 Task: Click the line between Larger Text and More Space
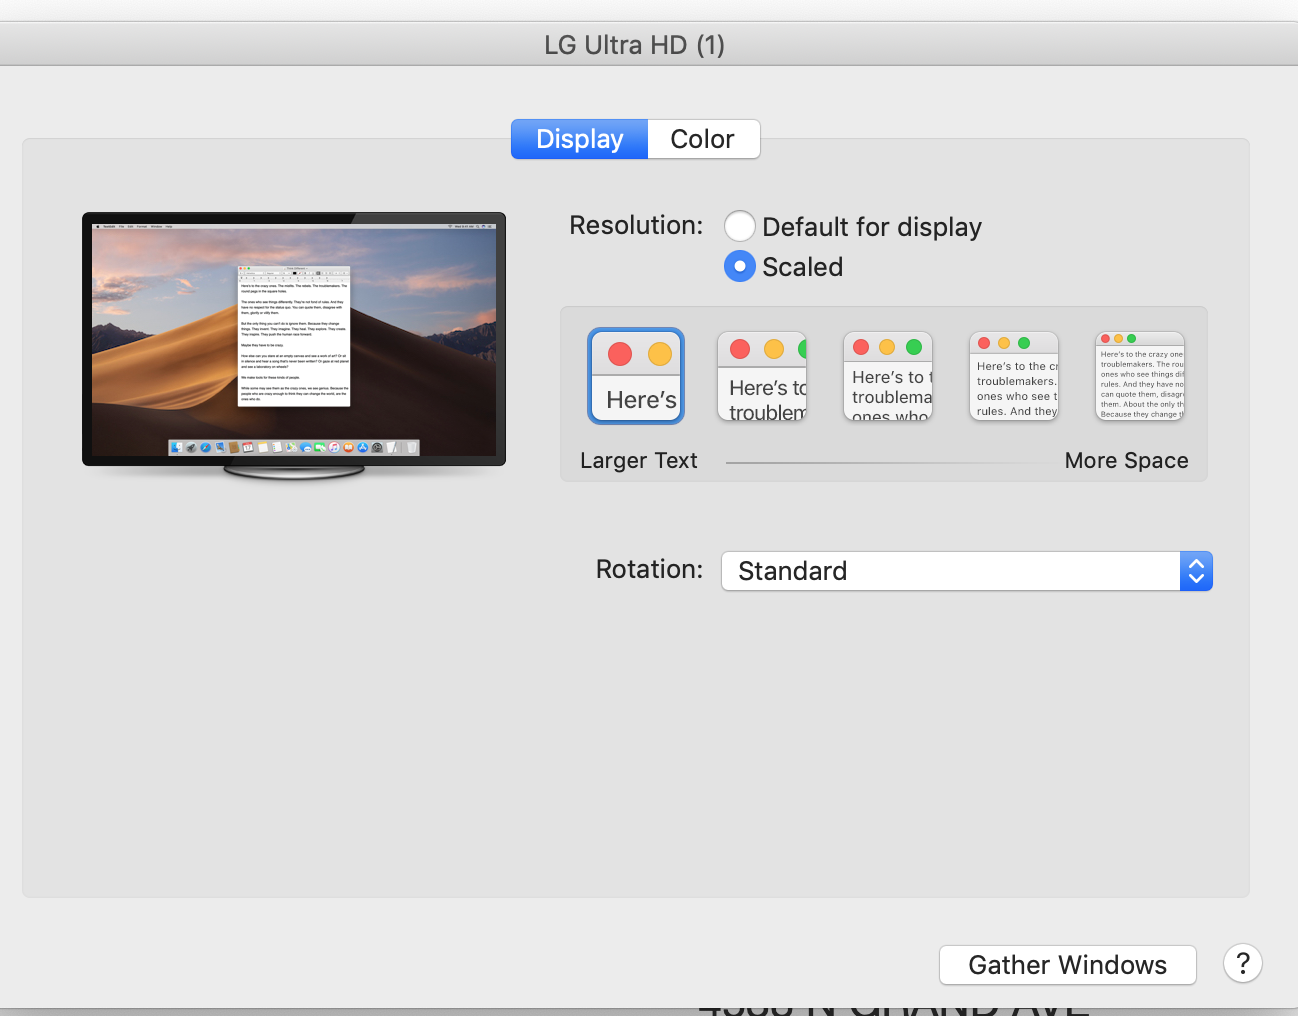[880, 463]
